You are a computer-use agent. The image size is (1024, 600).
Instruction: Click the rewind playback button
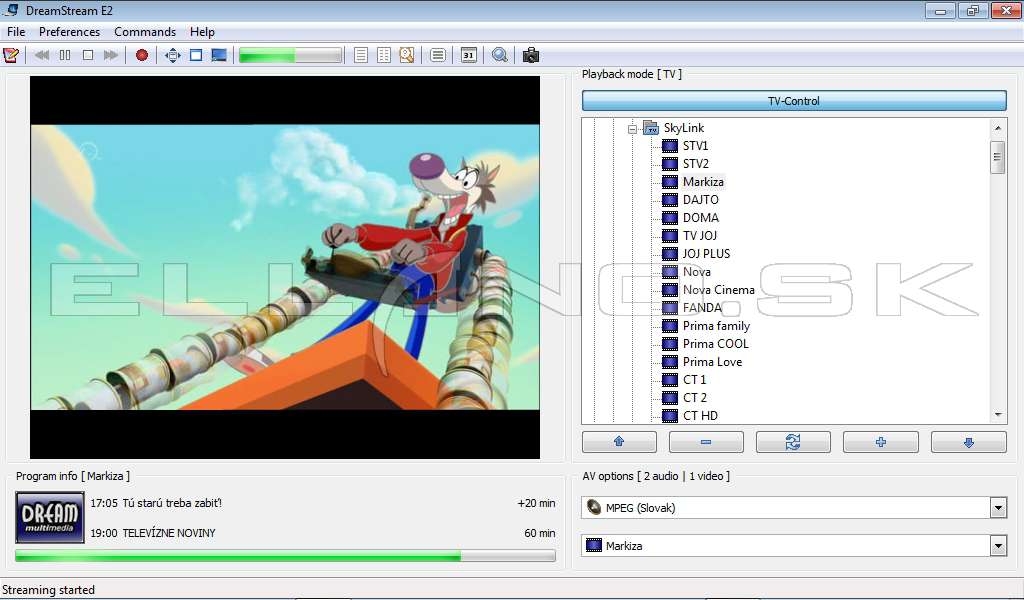[x=42, y=55]
